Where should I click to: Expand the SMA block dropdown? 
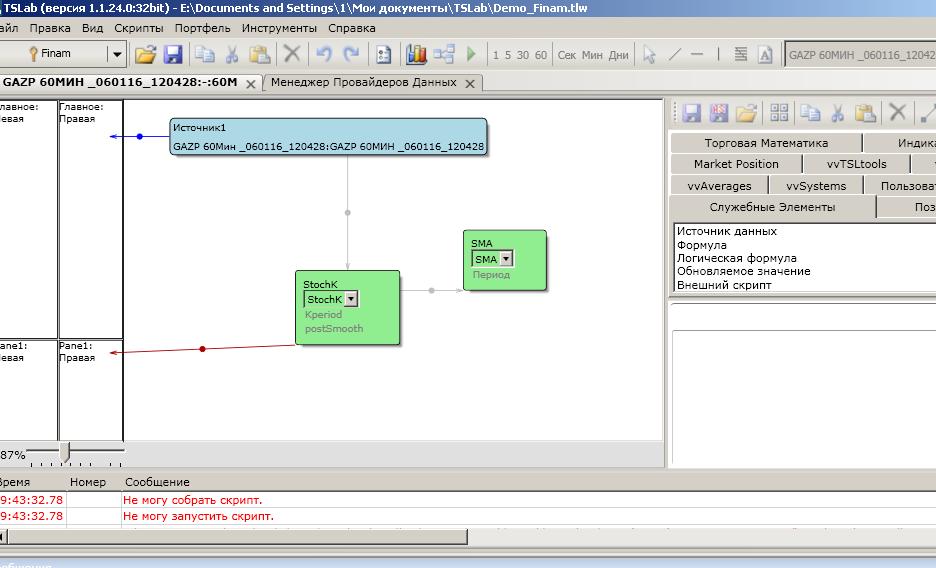click(506, 259)
